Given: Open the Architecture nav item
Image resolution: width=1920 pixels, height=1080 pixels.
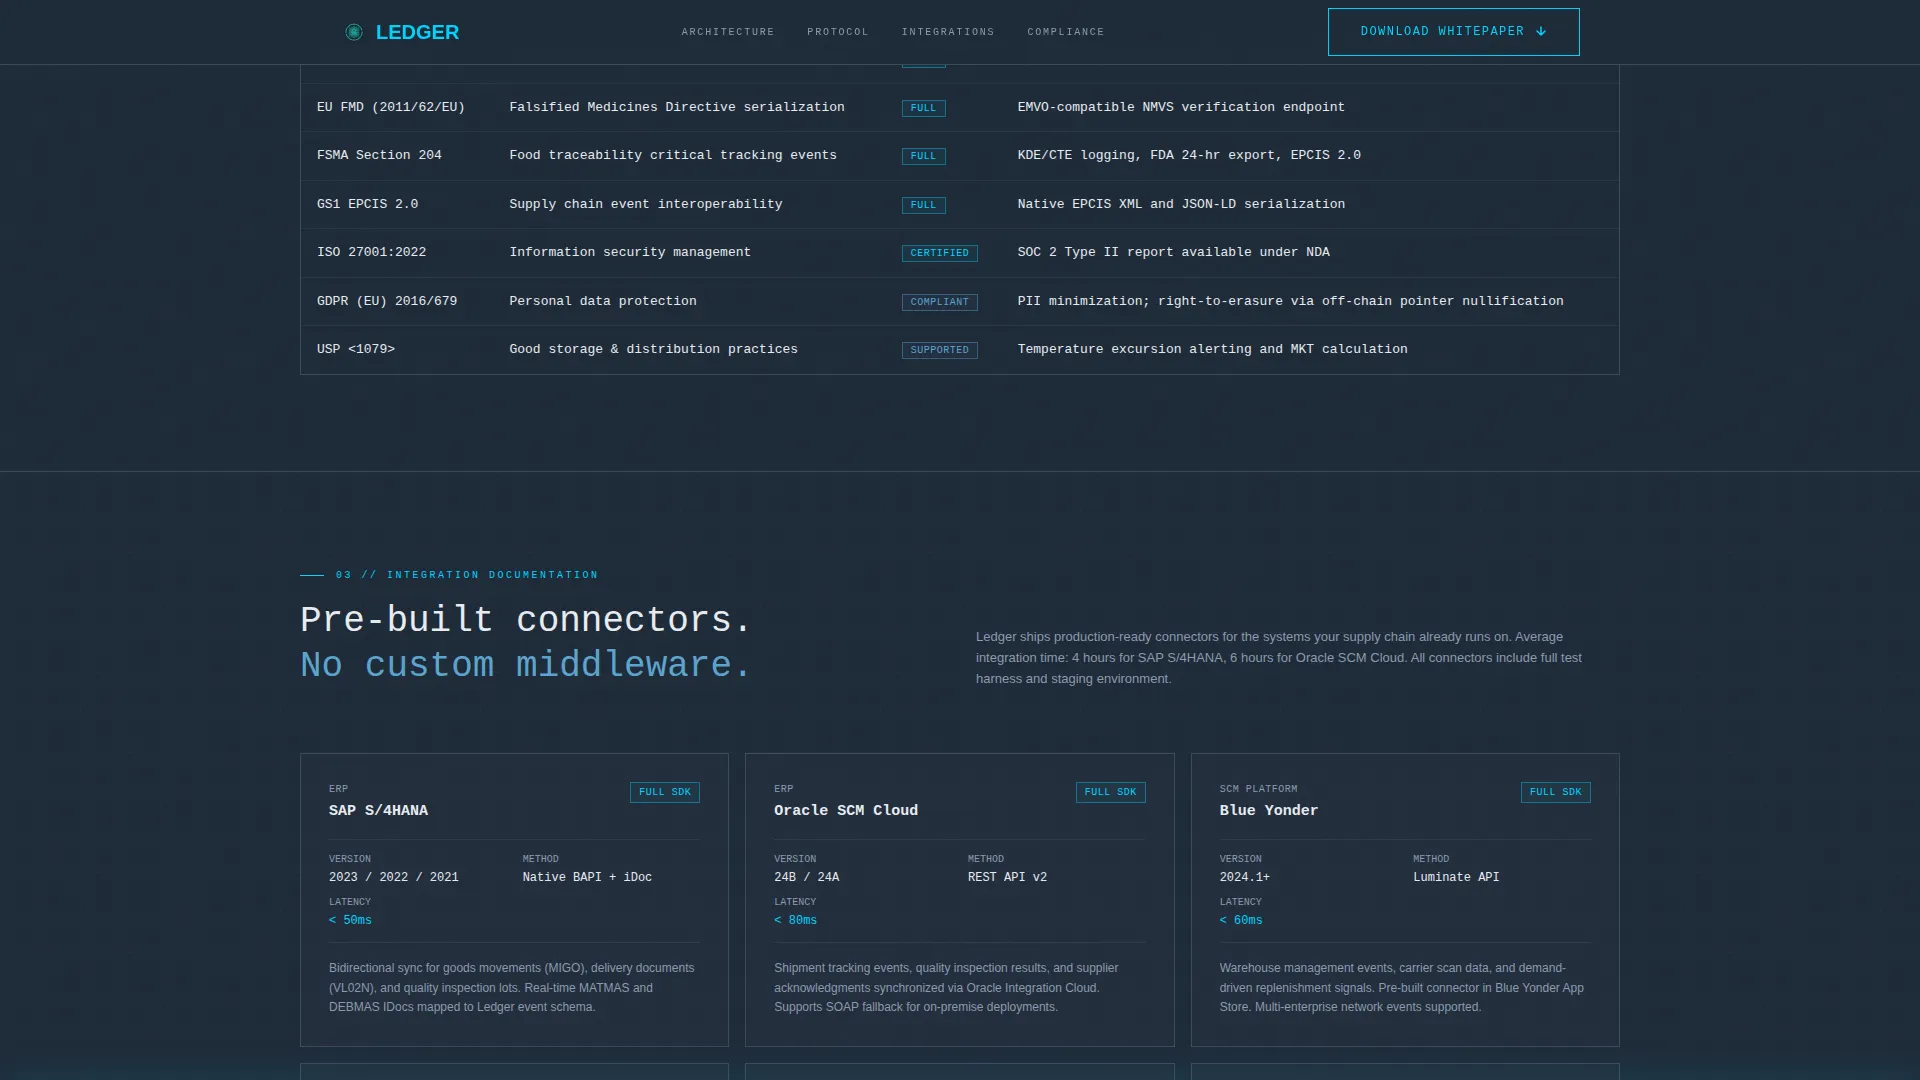Looking at the screenshot, I should click(x=728, y=32).
